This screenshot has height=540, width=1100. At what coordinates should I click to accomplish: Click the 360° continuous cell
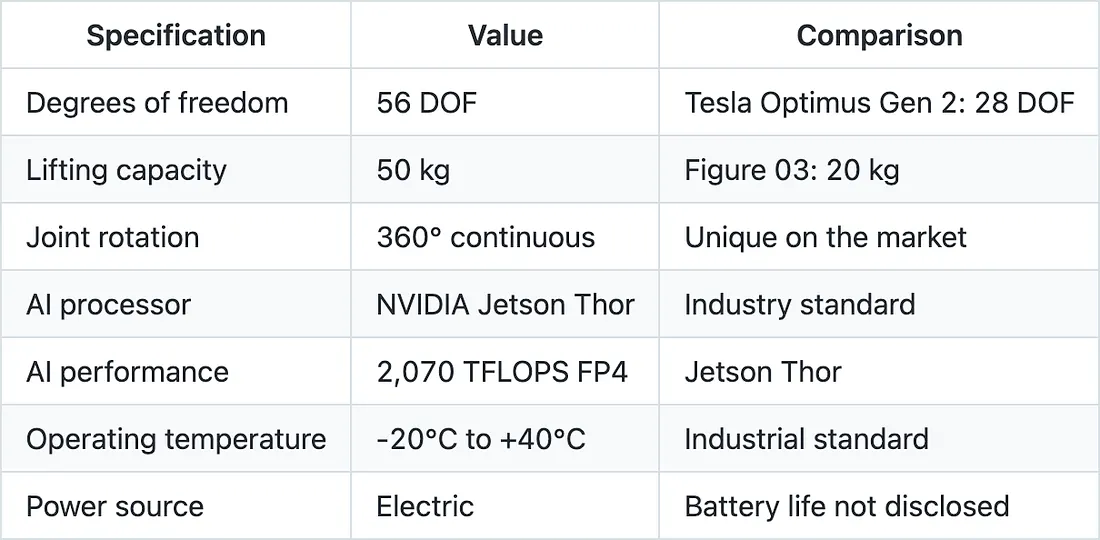(486, 237)
